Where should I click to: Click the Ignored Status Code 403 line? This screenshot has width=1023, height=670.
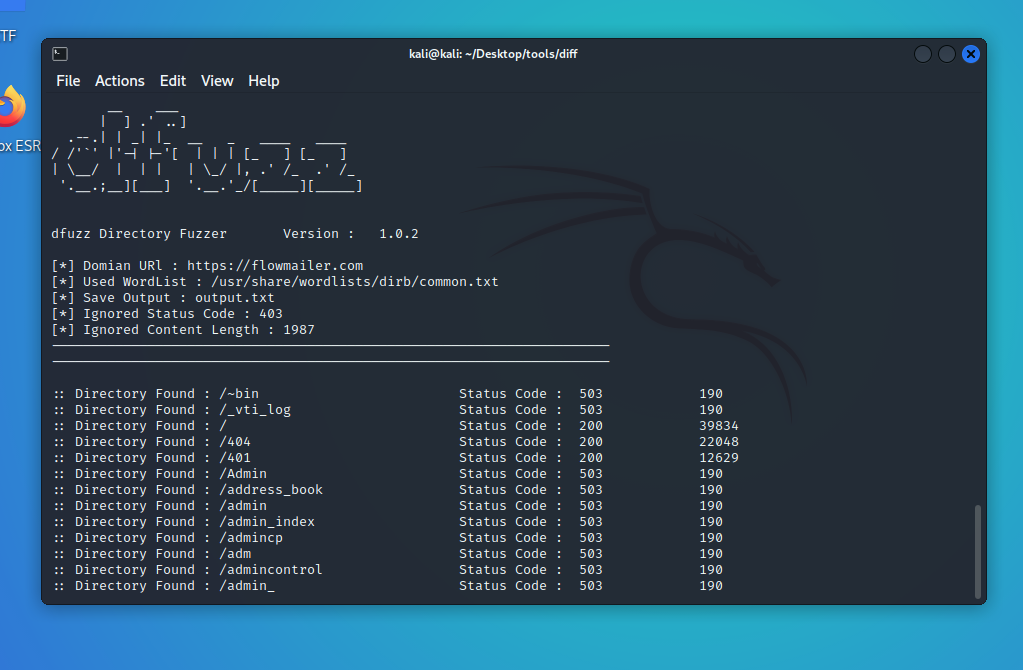[x=167, y=314]
